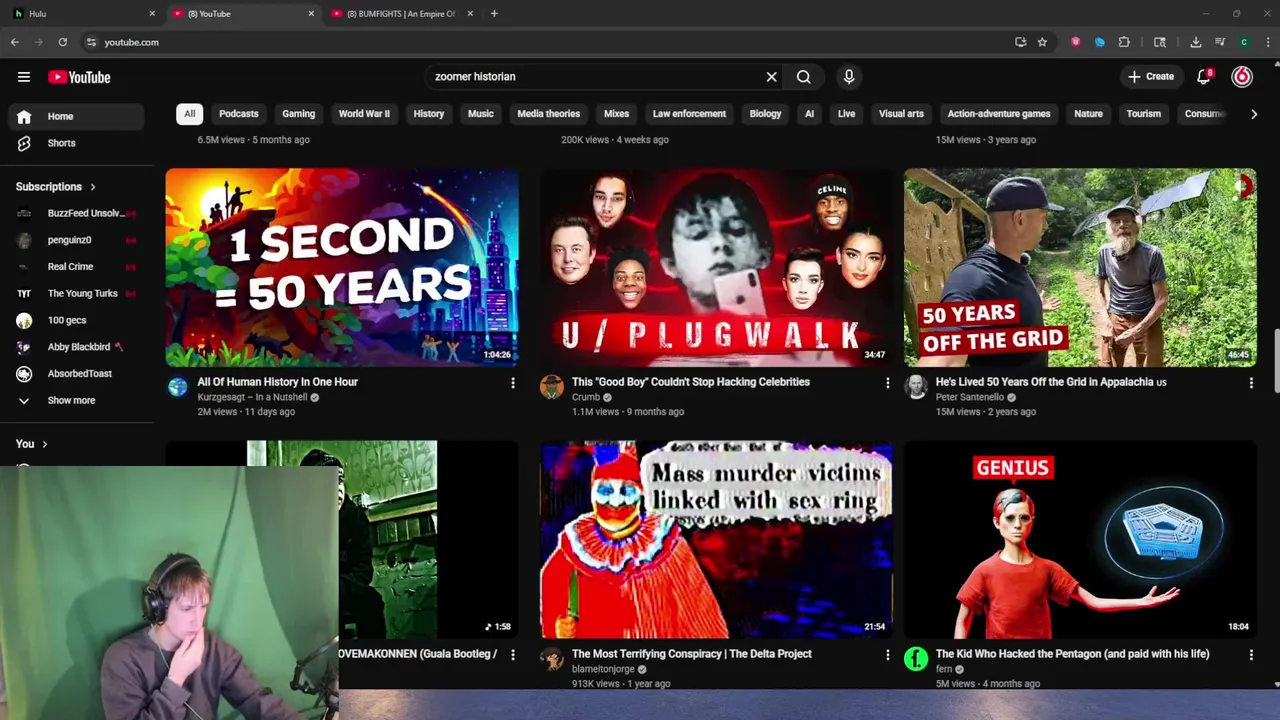Open Real Crime subscription

point(76,267)
